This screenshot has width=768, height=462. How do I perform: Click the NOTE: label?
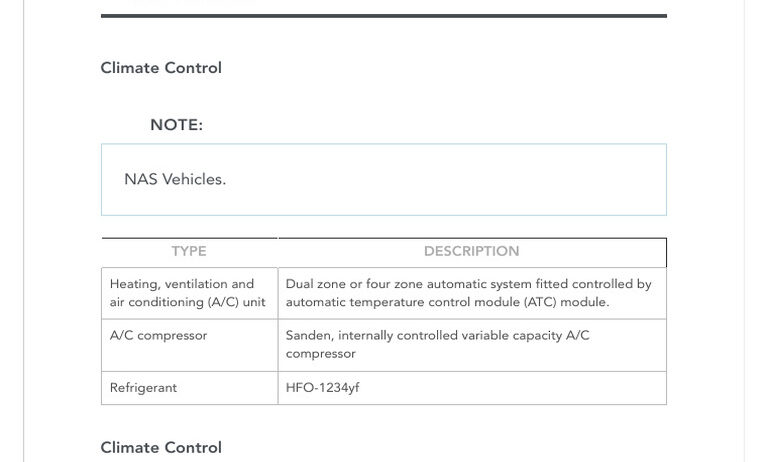tap(176, 125)
